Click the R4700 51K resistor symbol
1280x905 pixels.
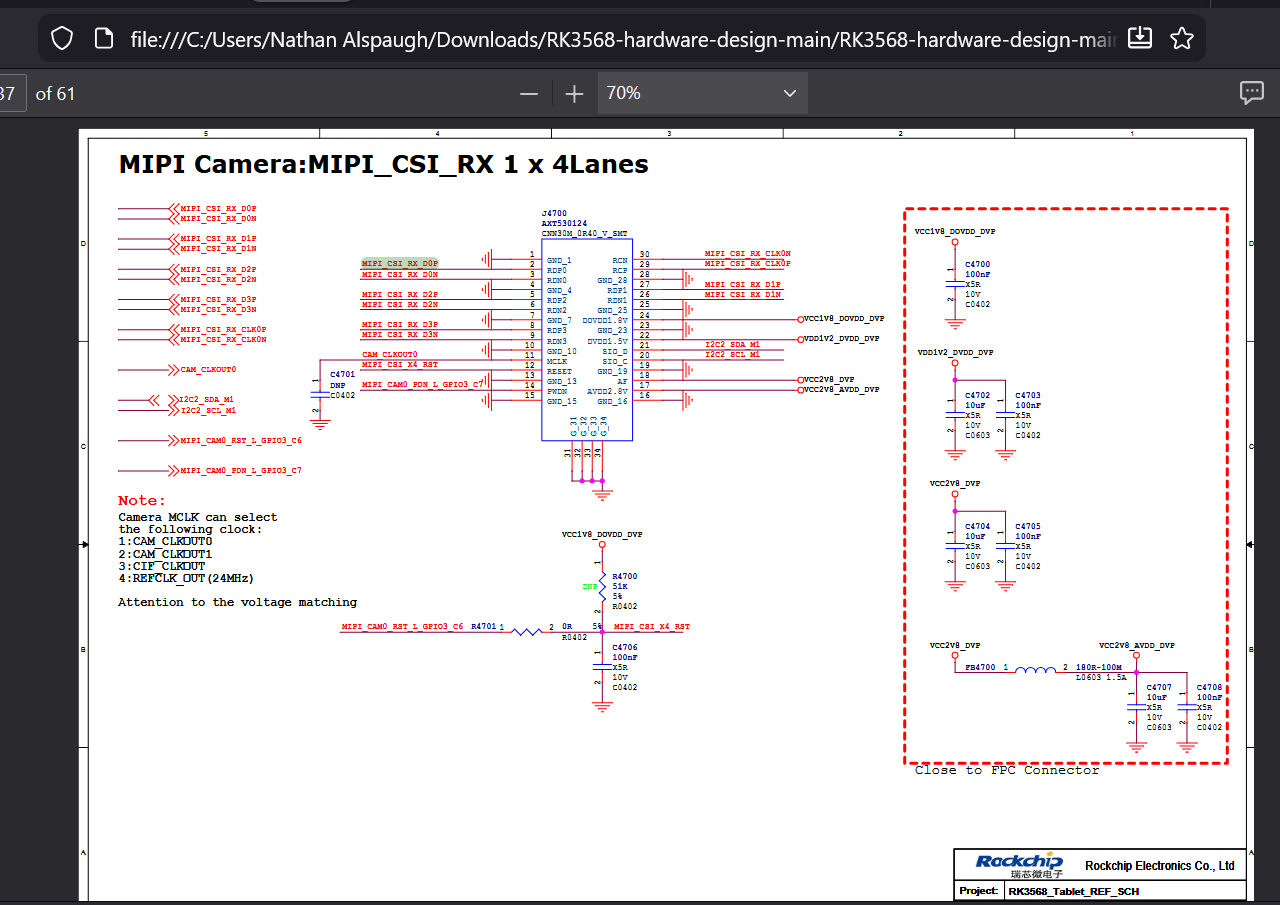tap(601, 588)
